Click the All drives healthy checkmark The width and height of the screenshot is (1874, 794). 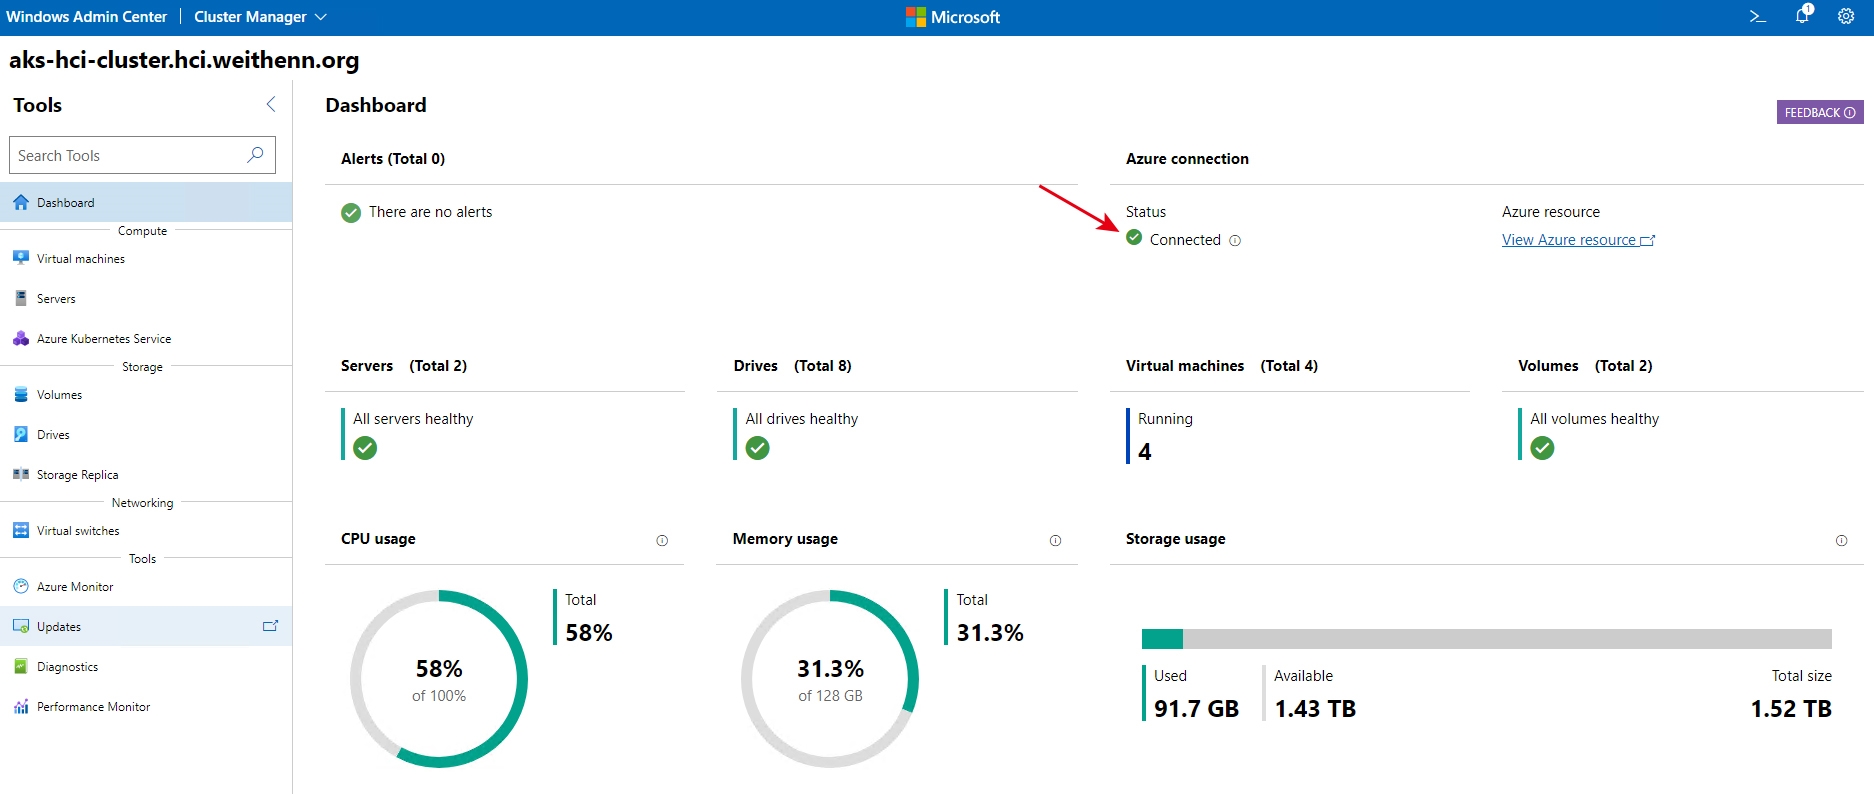click(x=758, y=448)
